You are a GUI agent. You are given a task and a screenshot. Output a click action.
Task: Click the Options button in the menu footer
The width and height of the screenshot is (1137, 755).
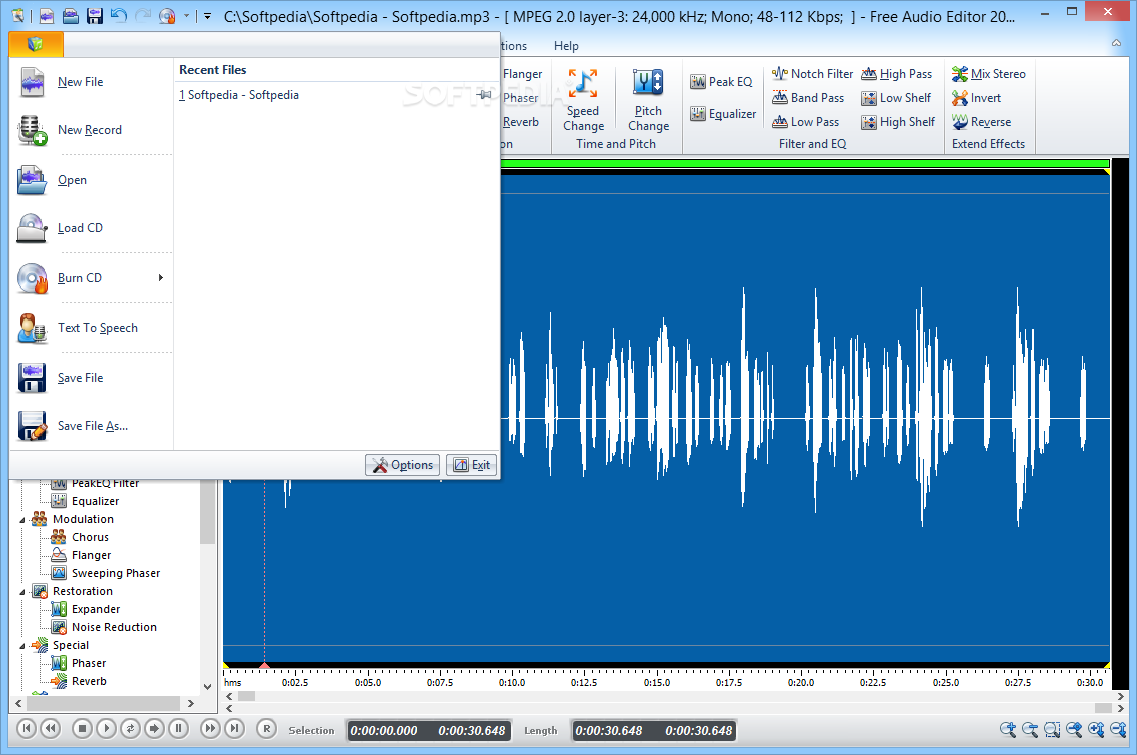[402, 465]
